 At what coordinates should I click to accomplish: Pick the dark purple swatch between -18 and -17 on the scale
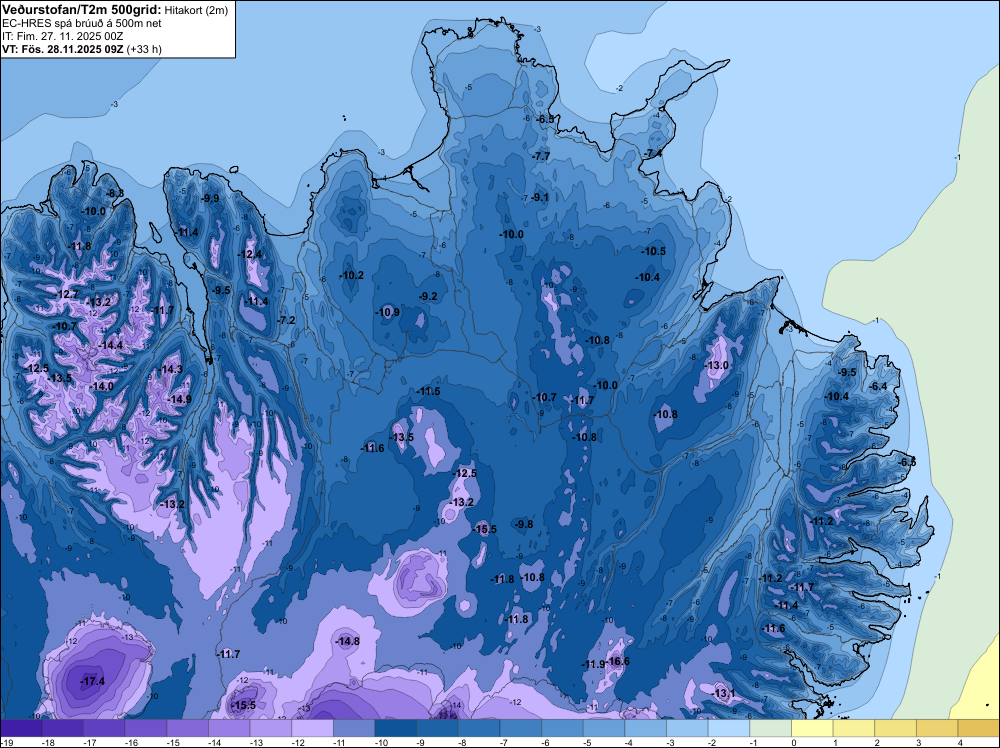[62, 728]
